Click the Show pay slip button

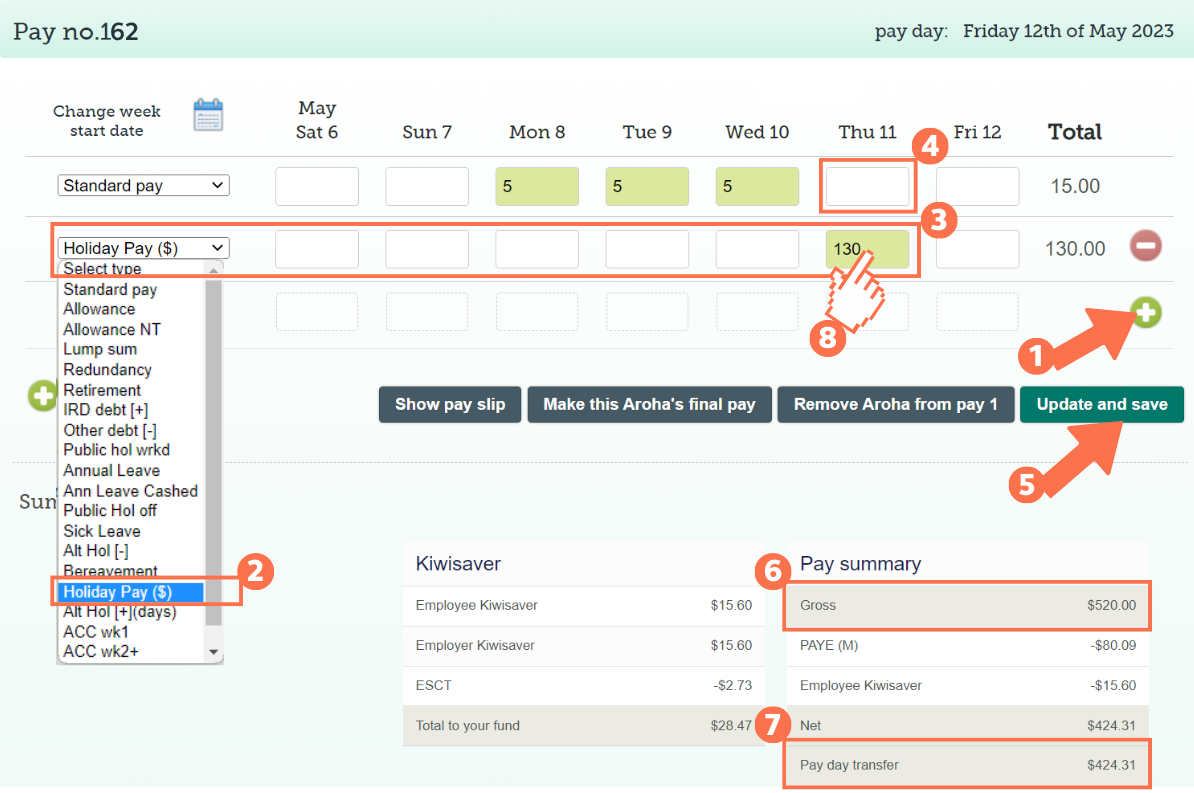[449, 404]
